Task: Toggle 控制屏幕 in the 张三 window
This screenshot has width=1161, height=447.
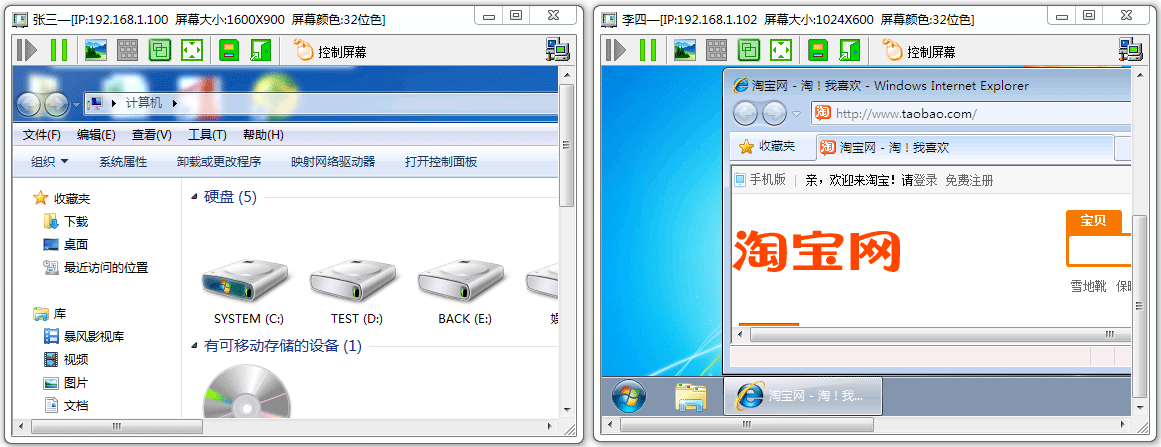Action: tap(330, 51)
